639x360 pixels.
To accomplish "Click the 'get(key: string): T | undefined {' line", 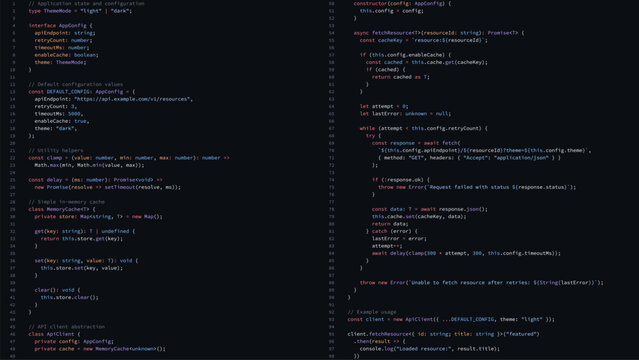I will coord(85,231).
